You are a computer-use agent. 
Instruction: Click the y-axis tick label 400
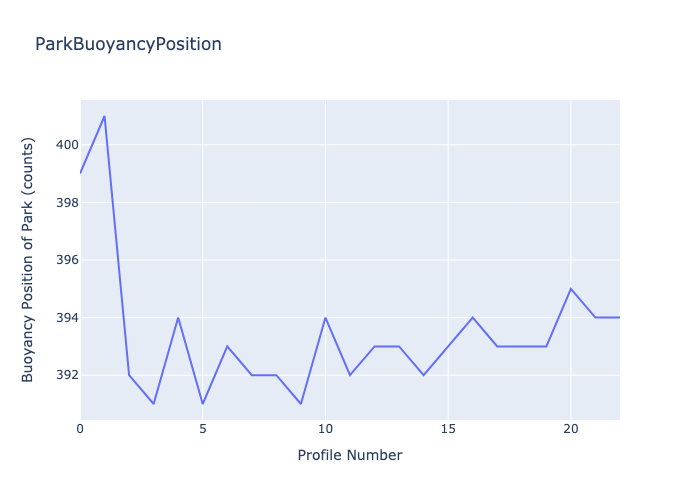coord(67,145)
